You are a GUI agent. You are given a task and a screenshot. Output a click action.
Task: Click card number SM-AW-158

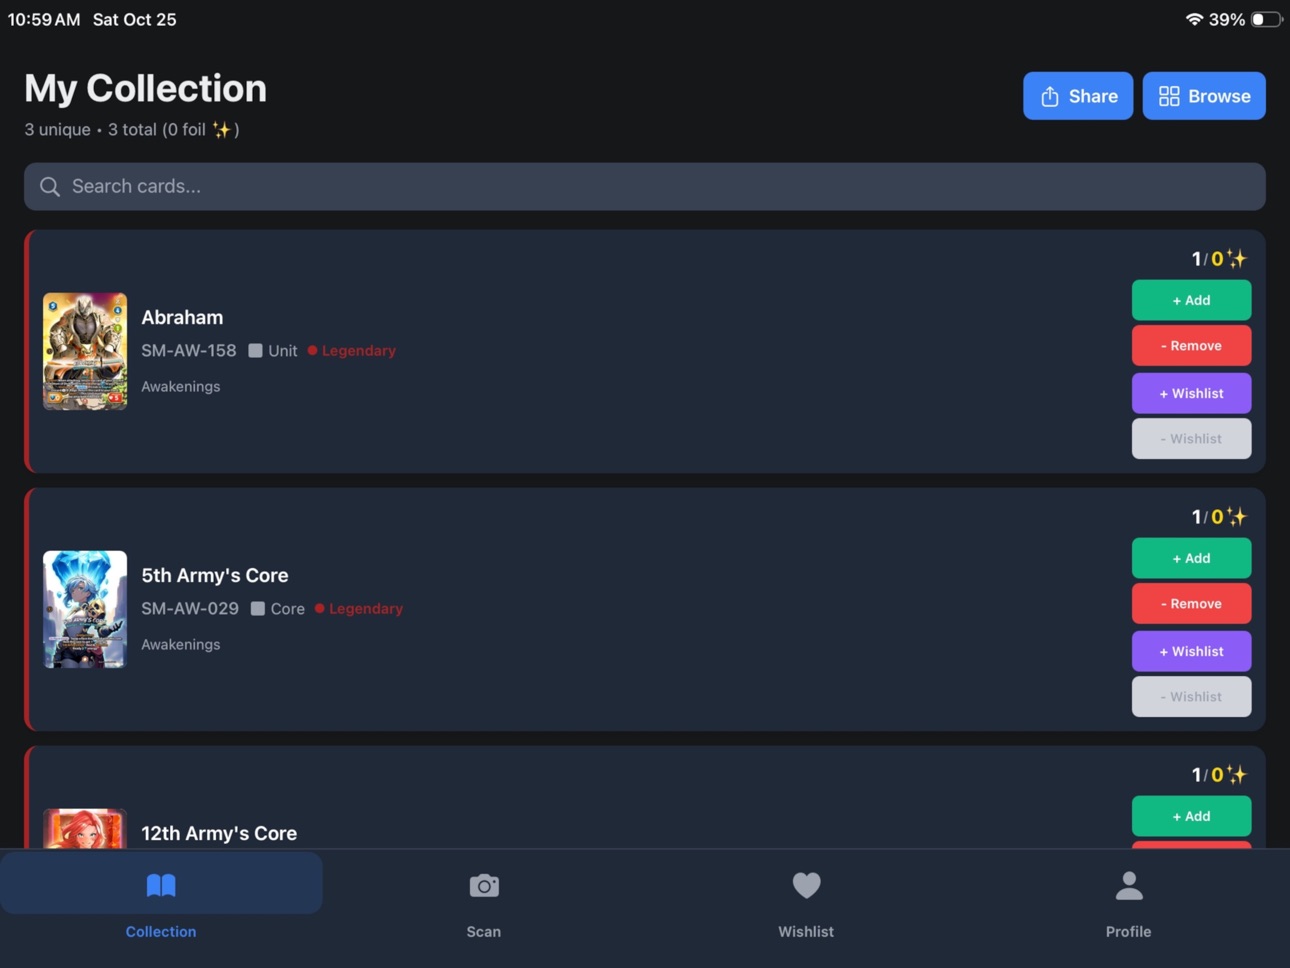click(x=189, y=351)
